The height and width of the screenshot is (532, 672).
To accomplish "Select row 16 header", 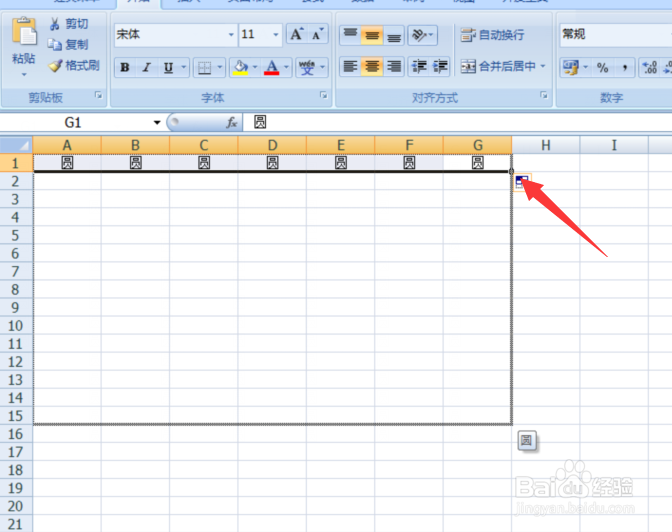I will pyautogui.click(x=16, y=434).
